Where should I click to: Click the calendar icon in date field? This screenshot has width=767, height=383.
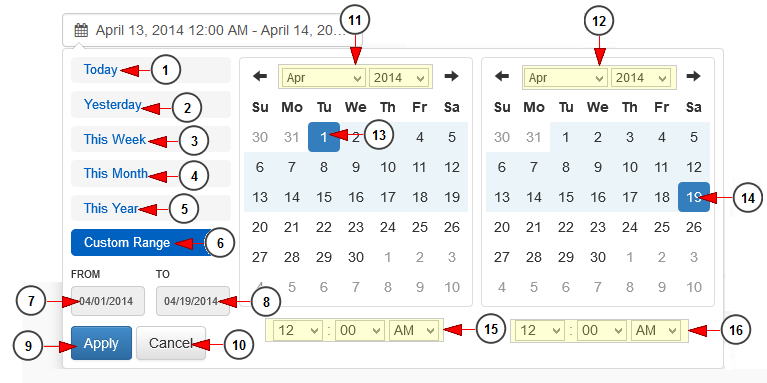point(81,30)
